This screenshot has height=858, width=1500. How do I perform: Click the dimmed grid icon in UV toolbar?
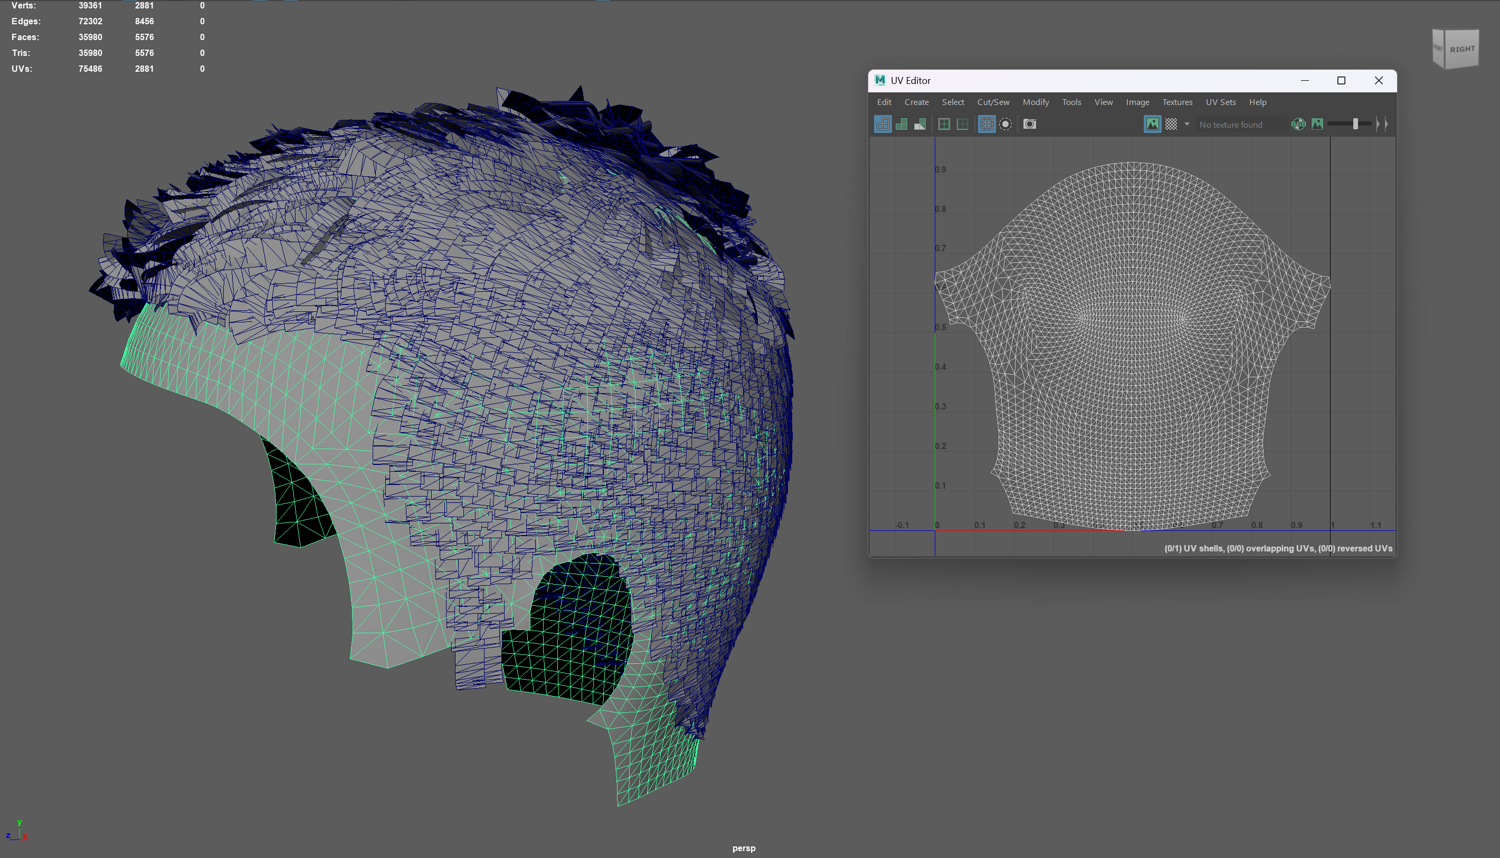click(962, 124)
